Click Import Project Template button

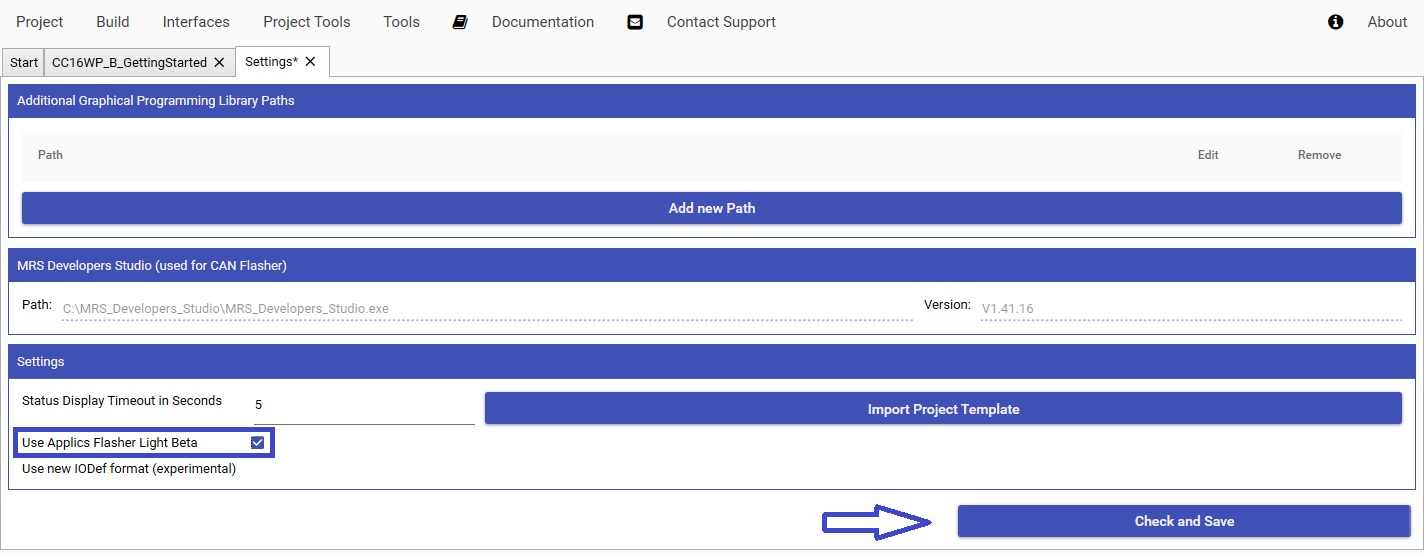pyautogui.click(x=943, y=409)
